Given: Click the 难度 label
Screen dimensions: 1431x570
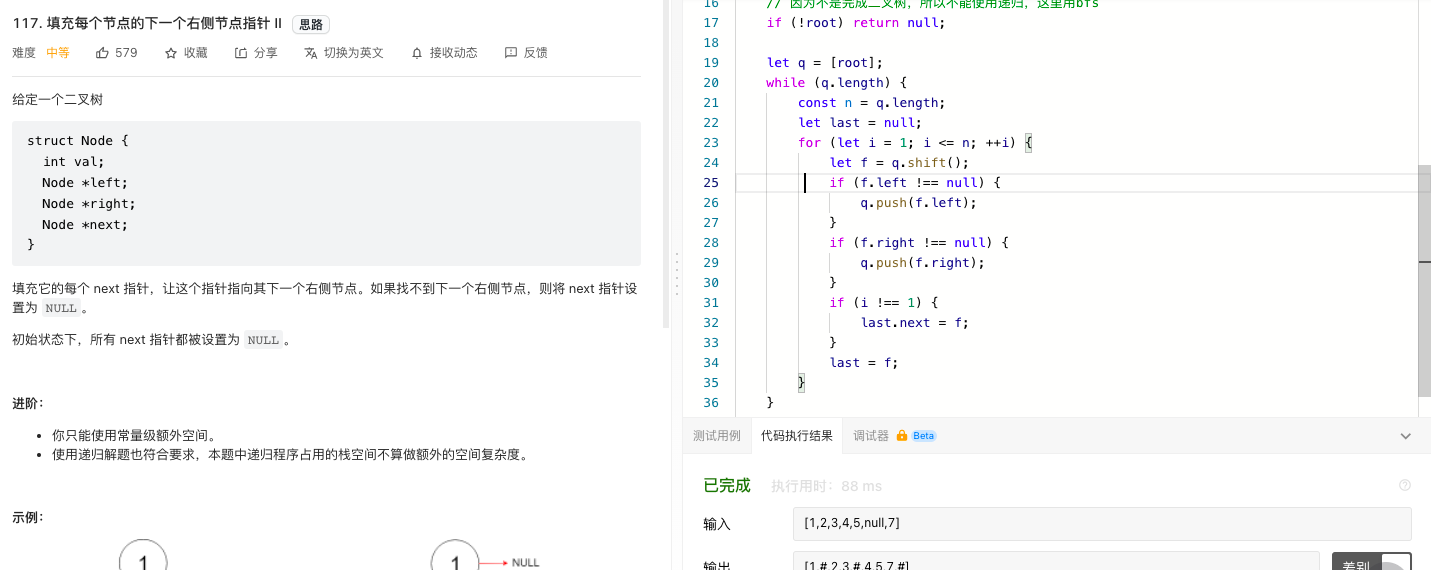Looking at the screenshot, I should pos(24,53).
